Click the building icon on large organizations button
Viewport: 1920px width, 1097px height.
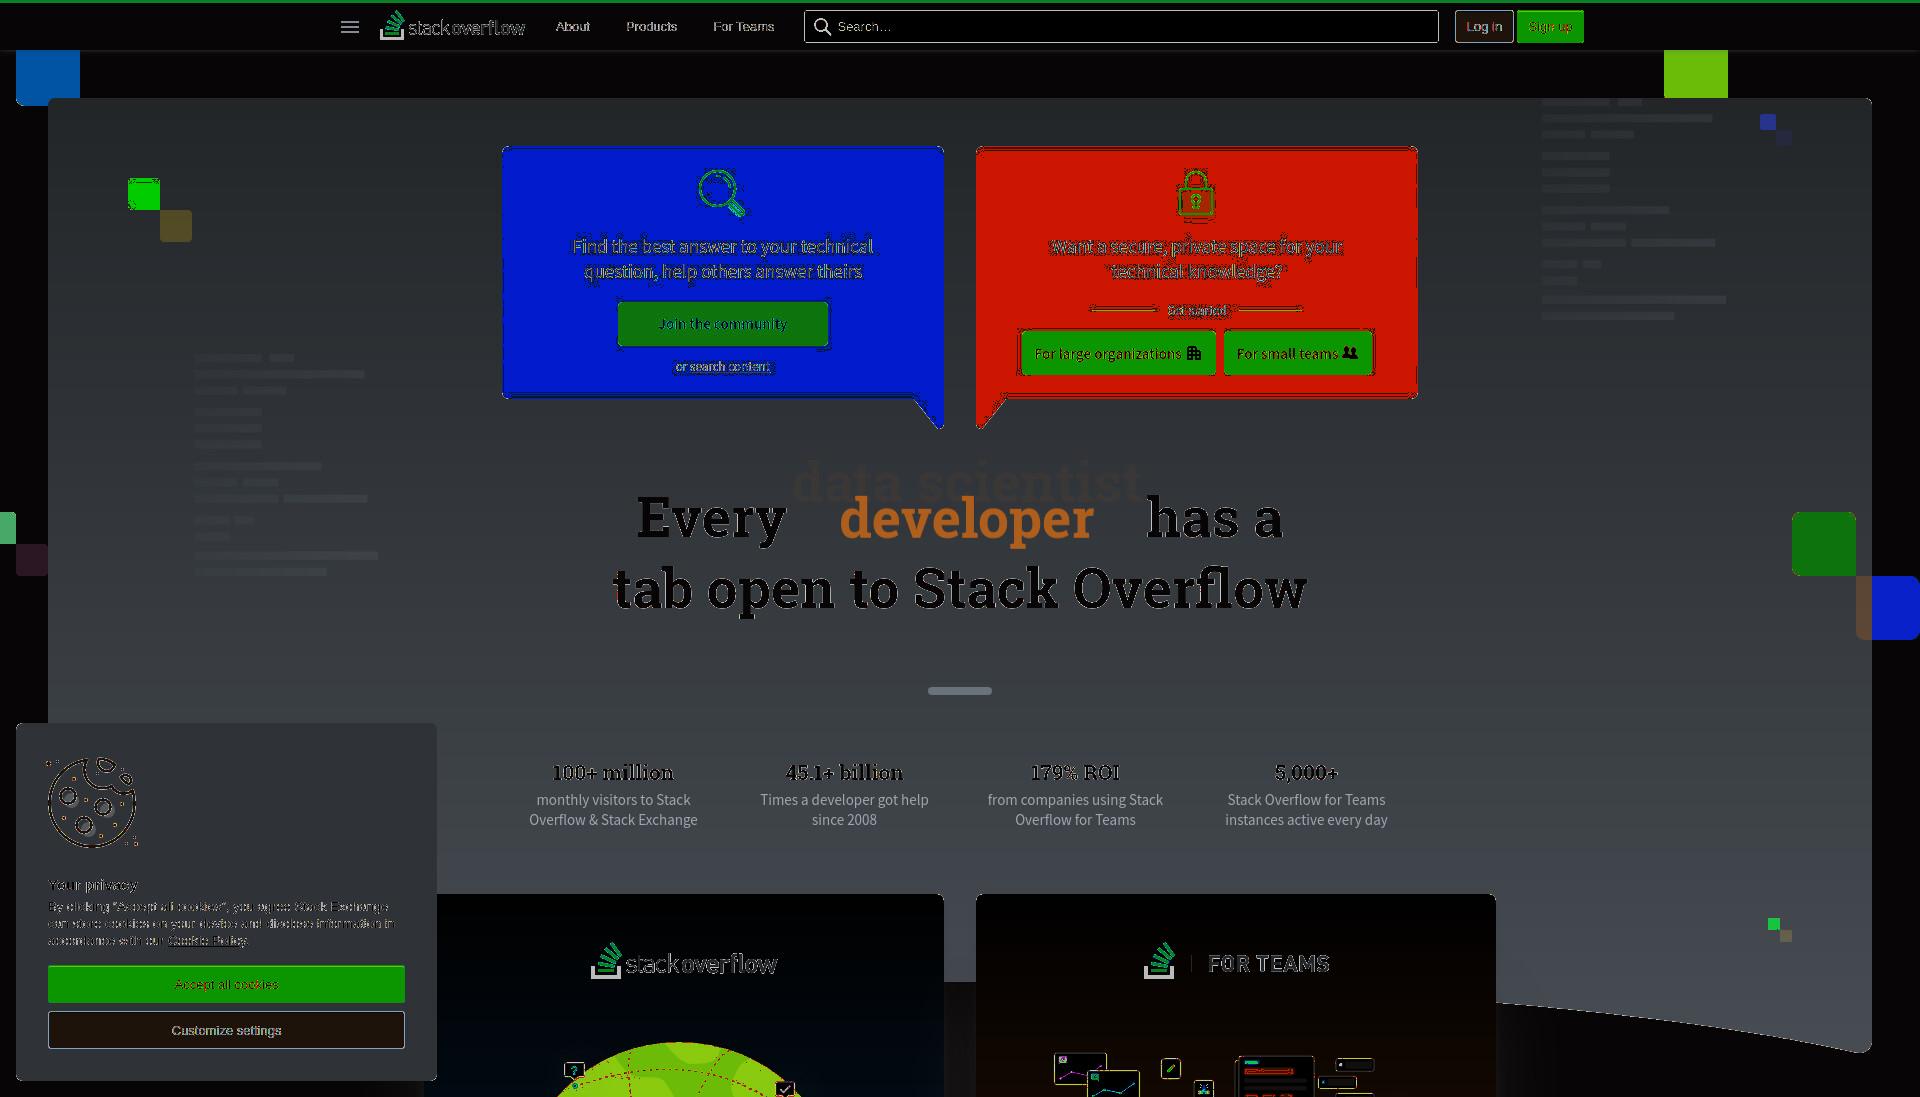pyautogui.click(x=1194, y=353)
